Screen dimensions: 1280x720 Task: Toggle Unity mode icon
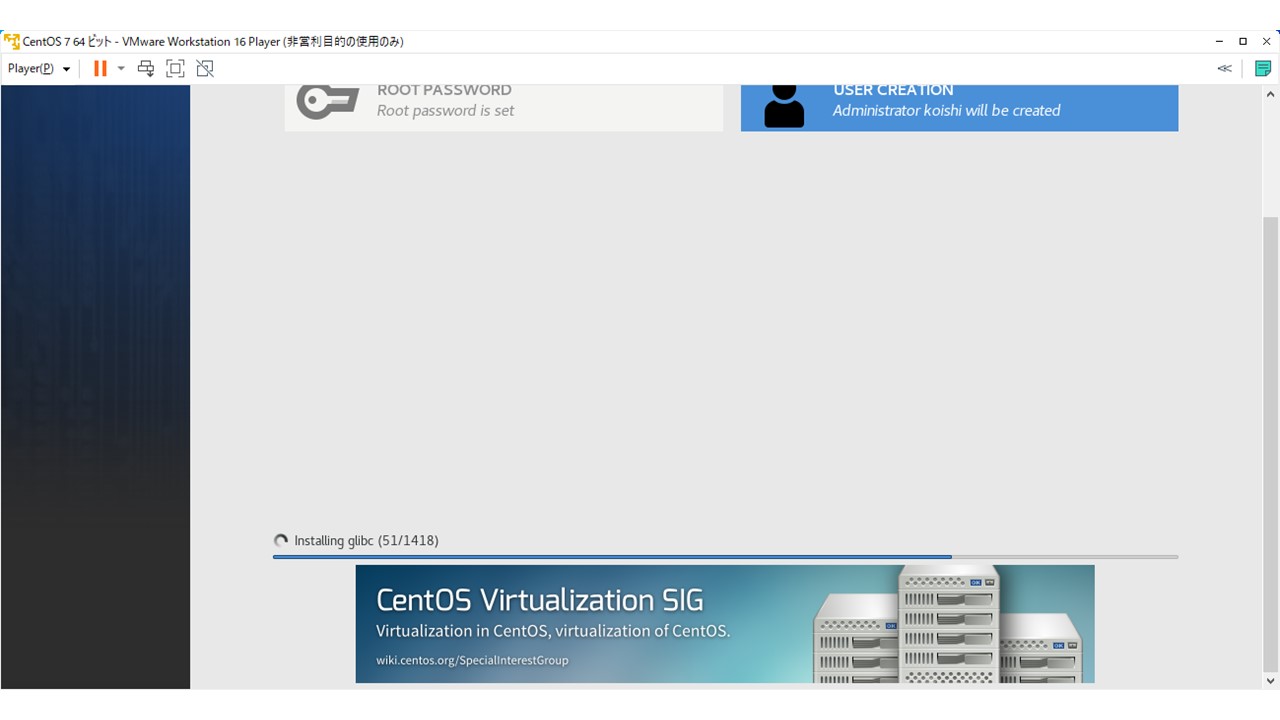[x=205, y=69]
